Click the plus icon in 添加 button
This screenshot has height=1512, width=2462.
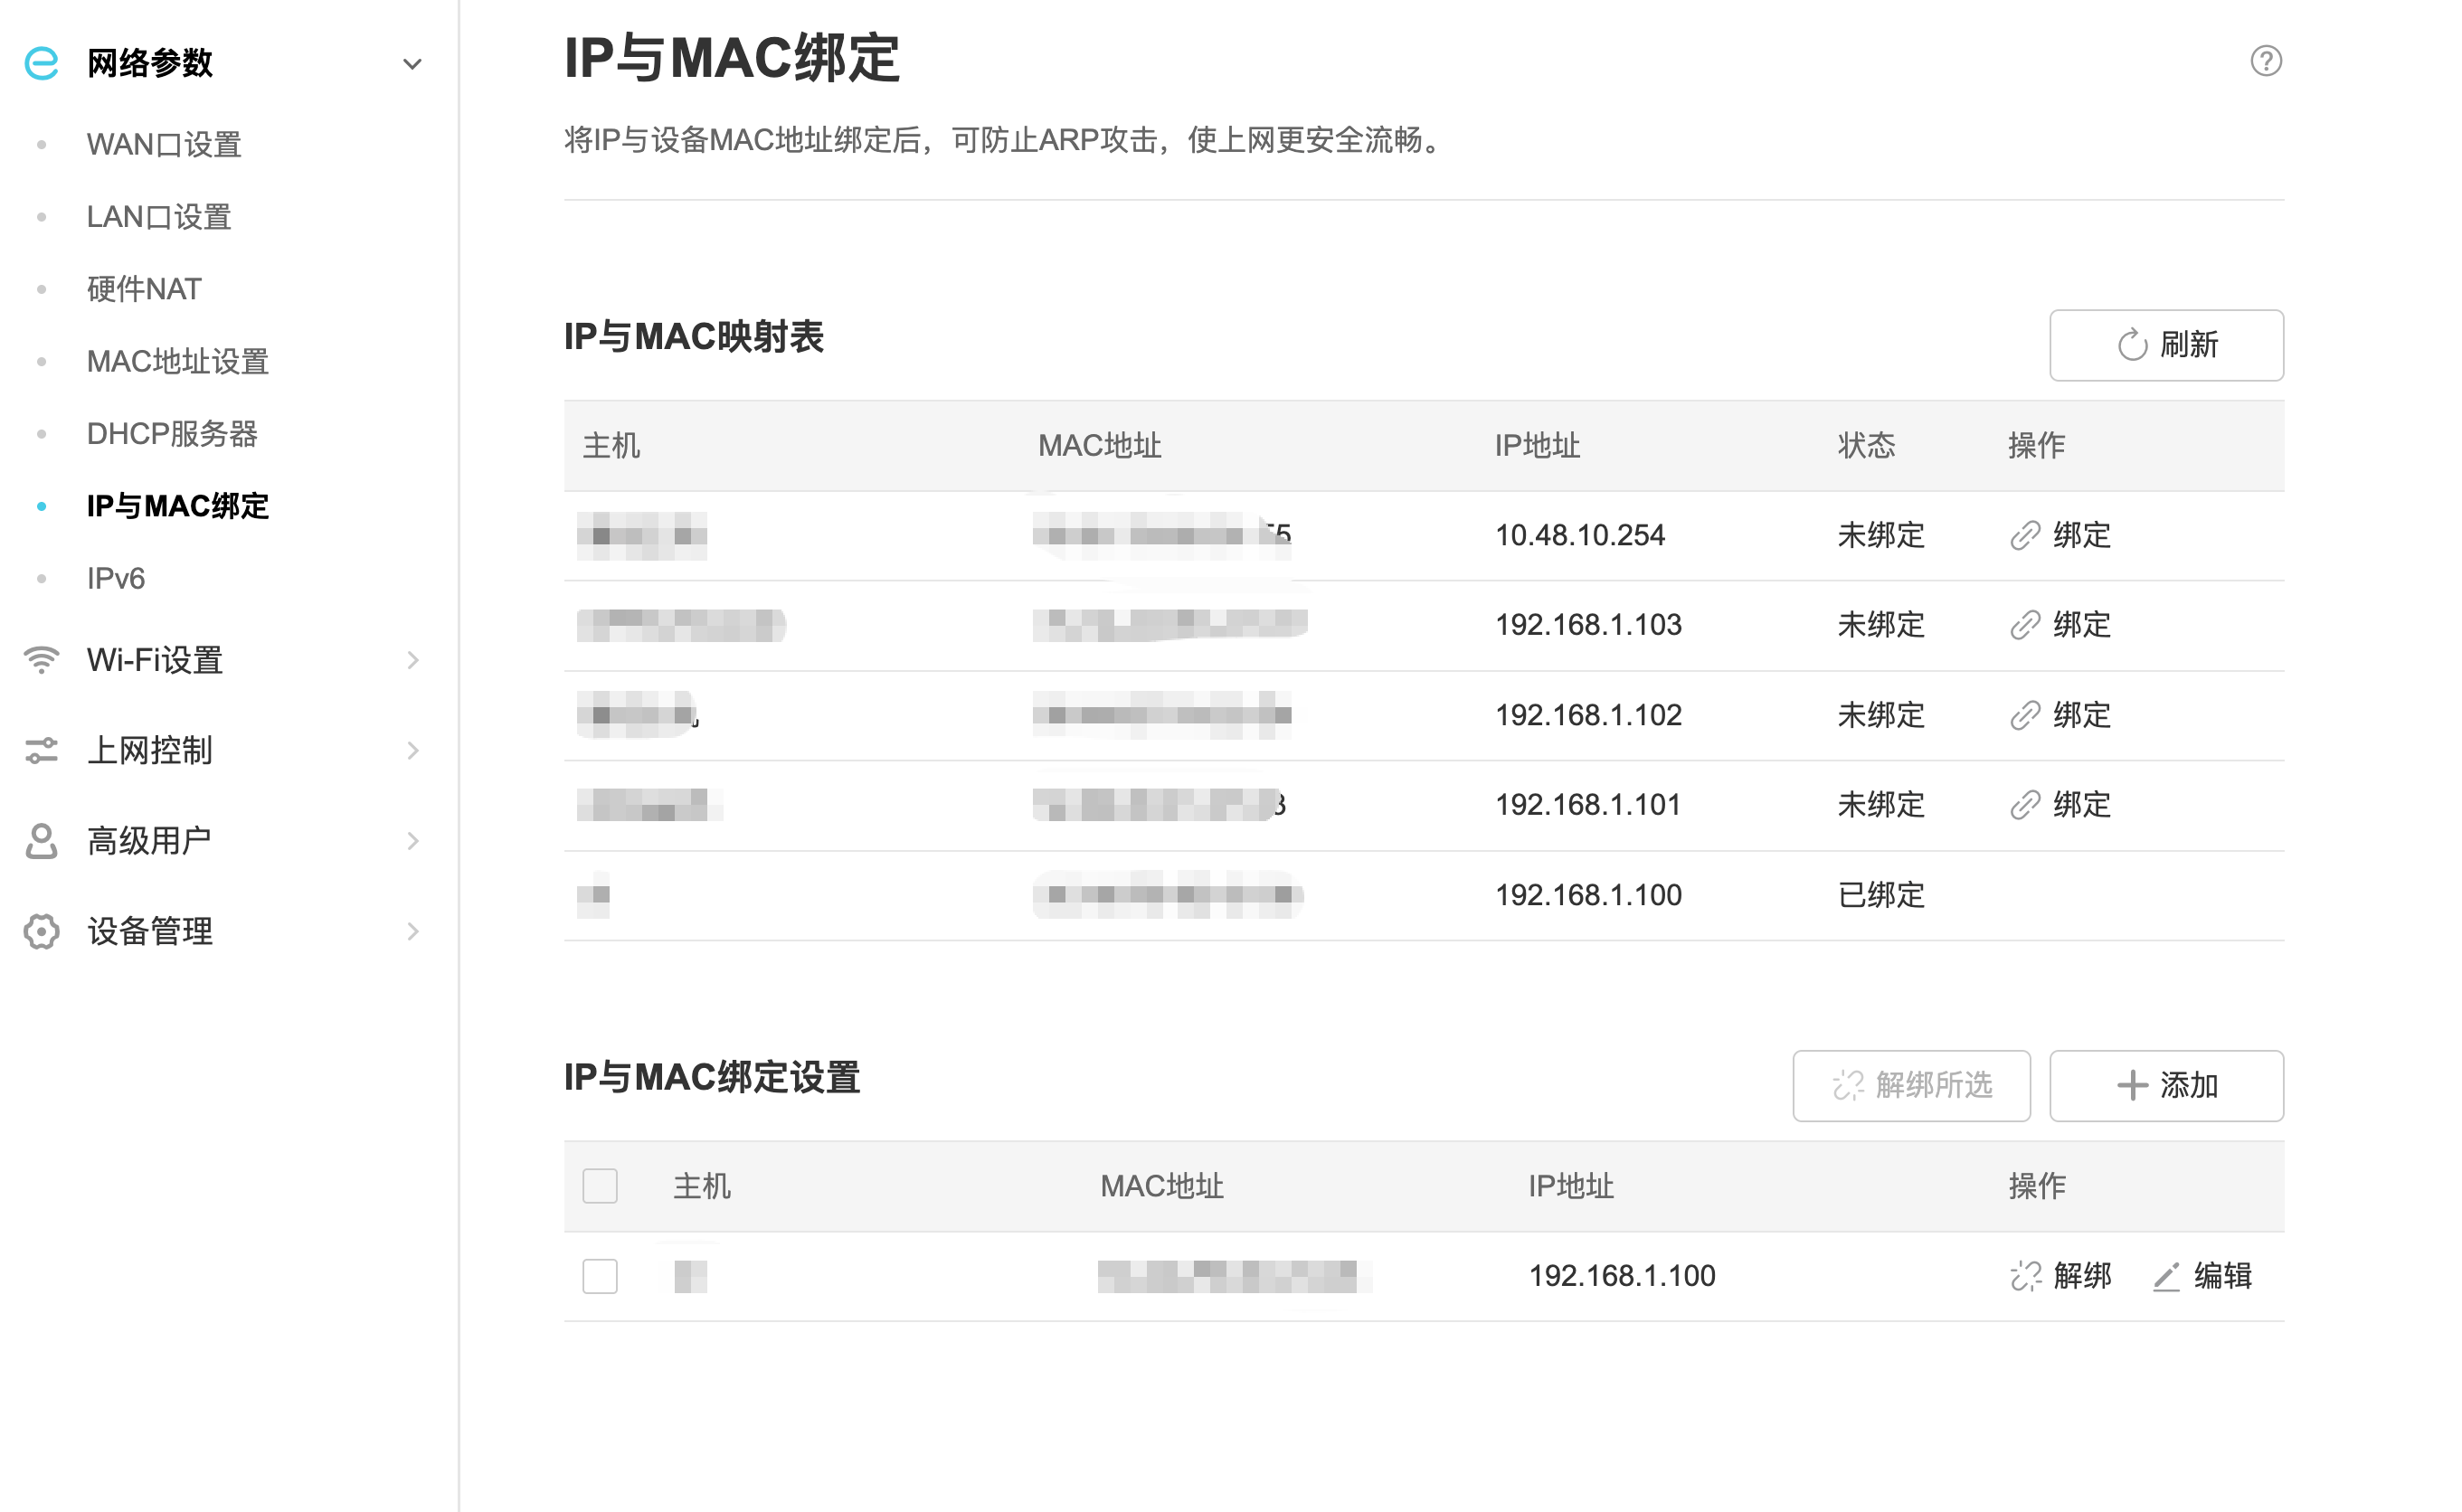2132,1086
